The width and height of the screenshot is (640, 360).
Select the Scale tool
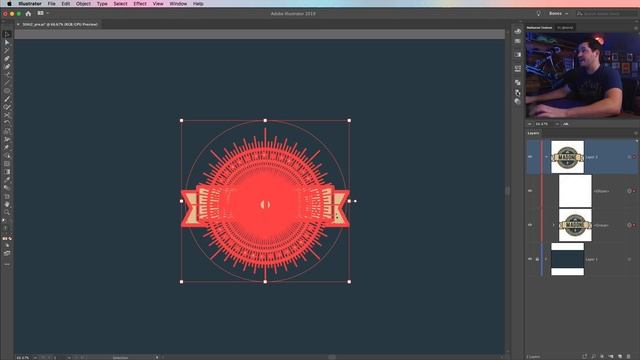(7, 131)
